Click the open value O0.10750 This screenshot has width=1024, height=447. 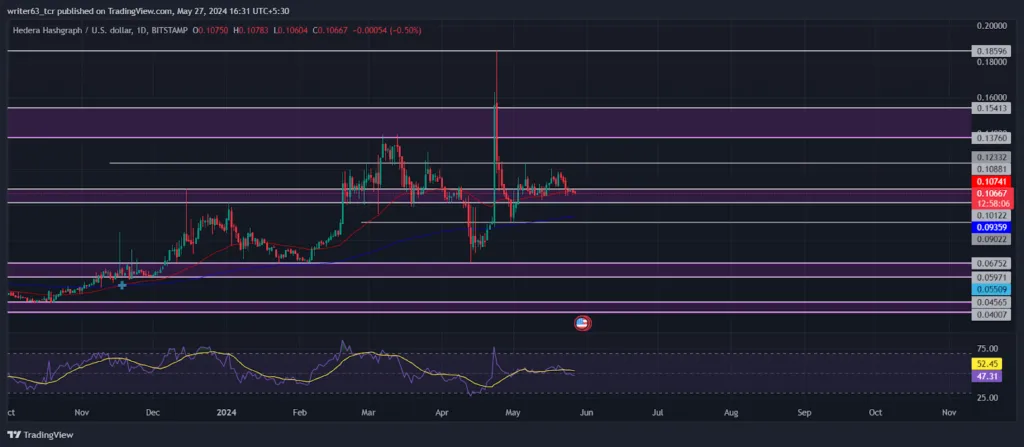pyautogui.click(x=210, y=31)
